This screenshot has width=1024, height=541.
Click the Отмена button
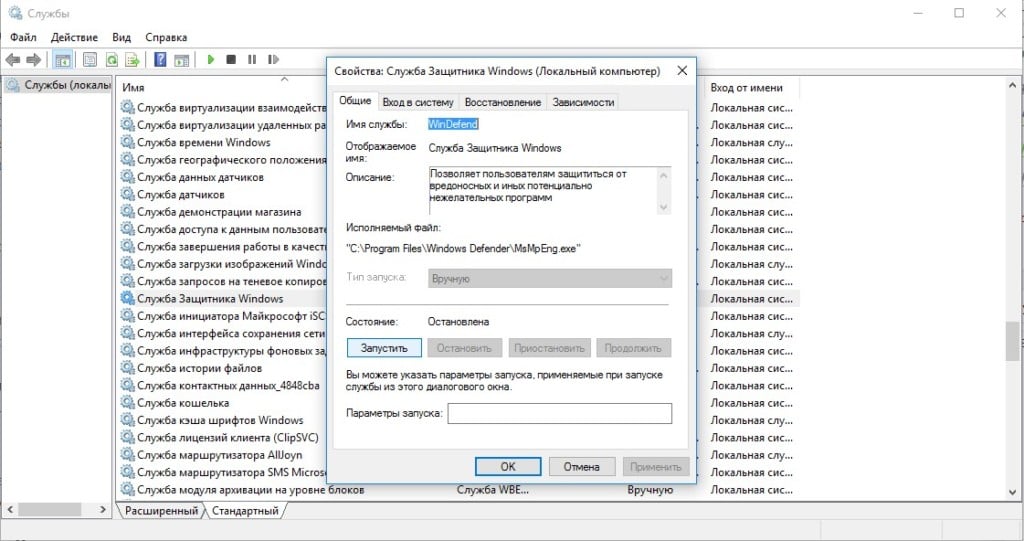point(581,466)
